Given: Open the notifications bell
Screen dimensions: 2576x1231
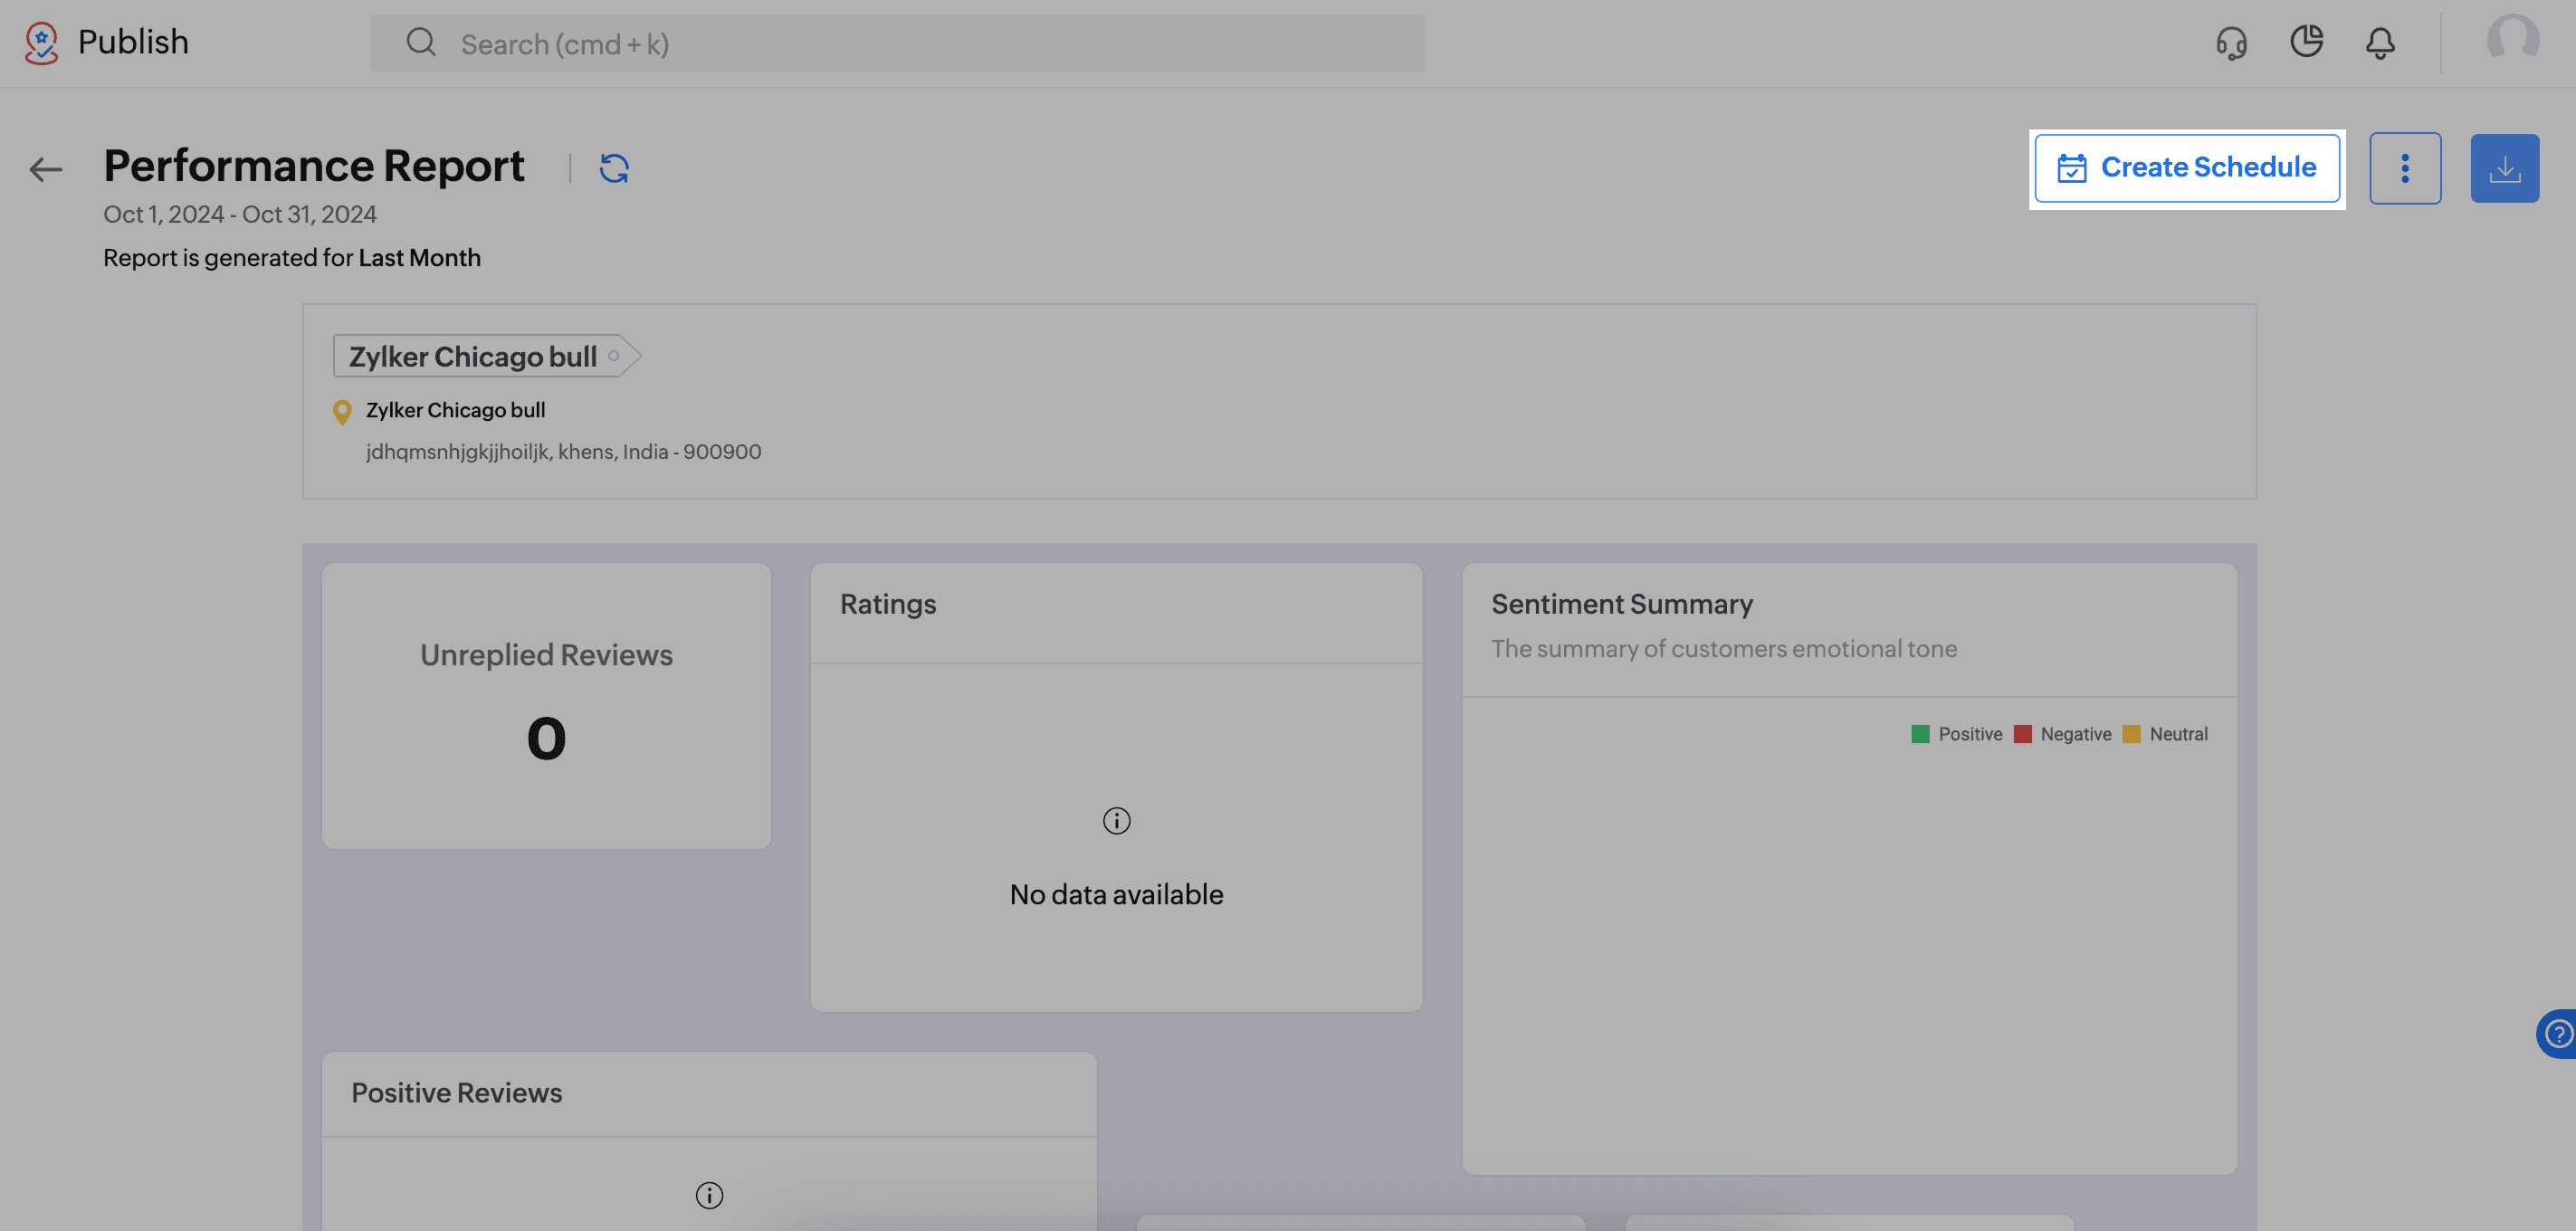Looking at the screenshot, I should coord(2380,43).
